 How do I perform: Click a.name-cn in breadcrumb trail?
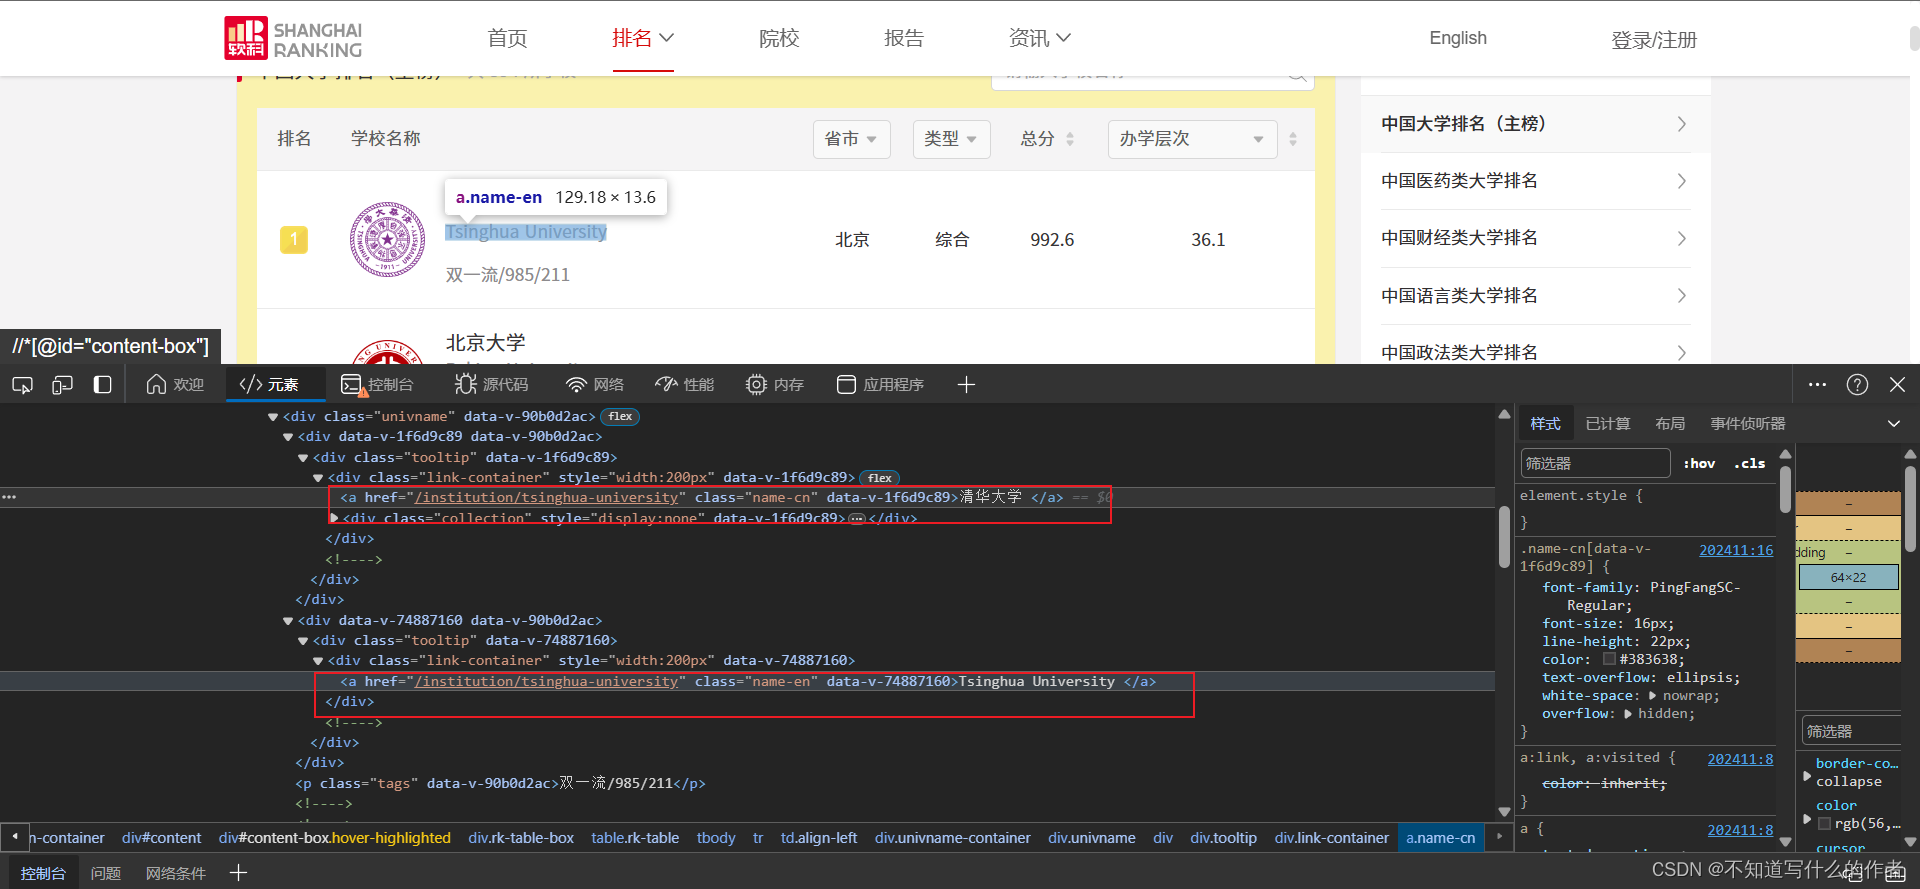click(x=1440, y=838)
